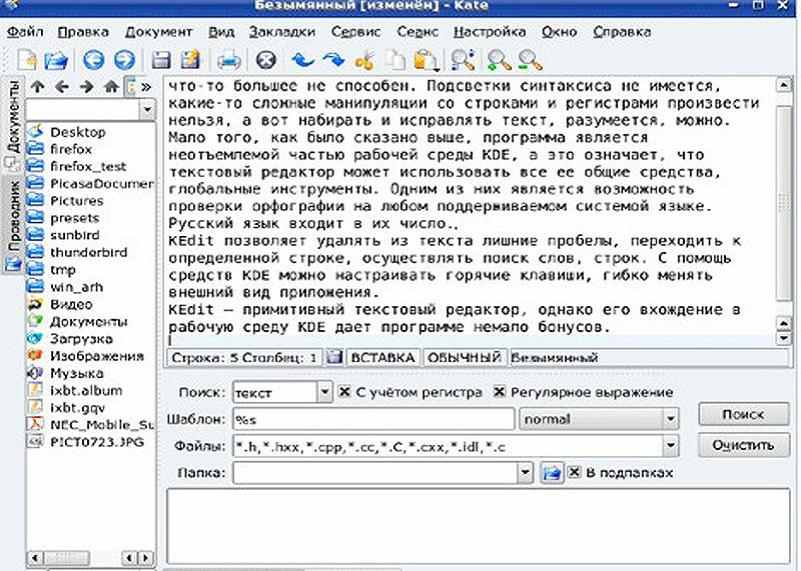Open the Закладки menu
Screen dimensions: 801x571
[x=282, y=32]
